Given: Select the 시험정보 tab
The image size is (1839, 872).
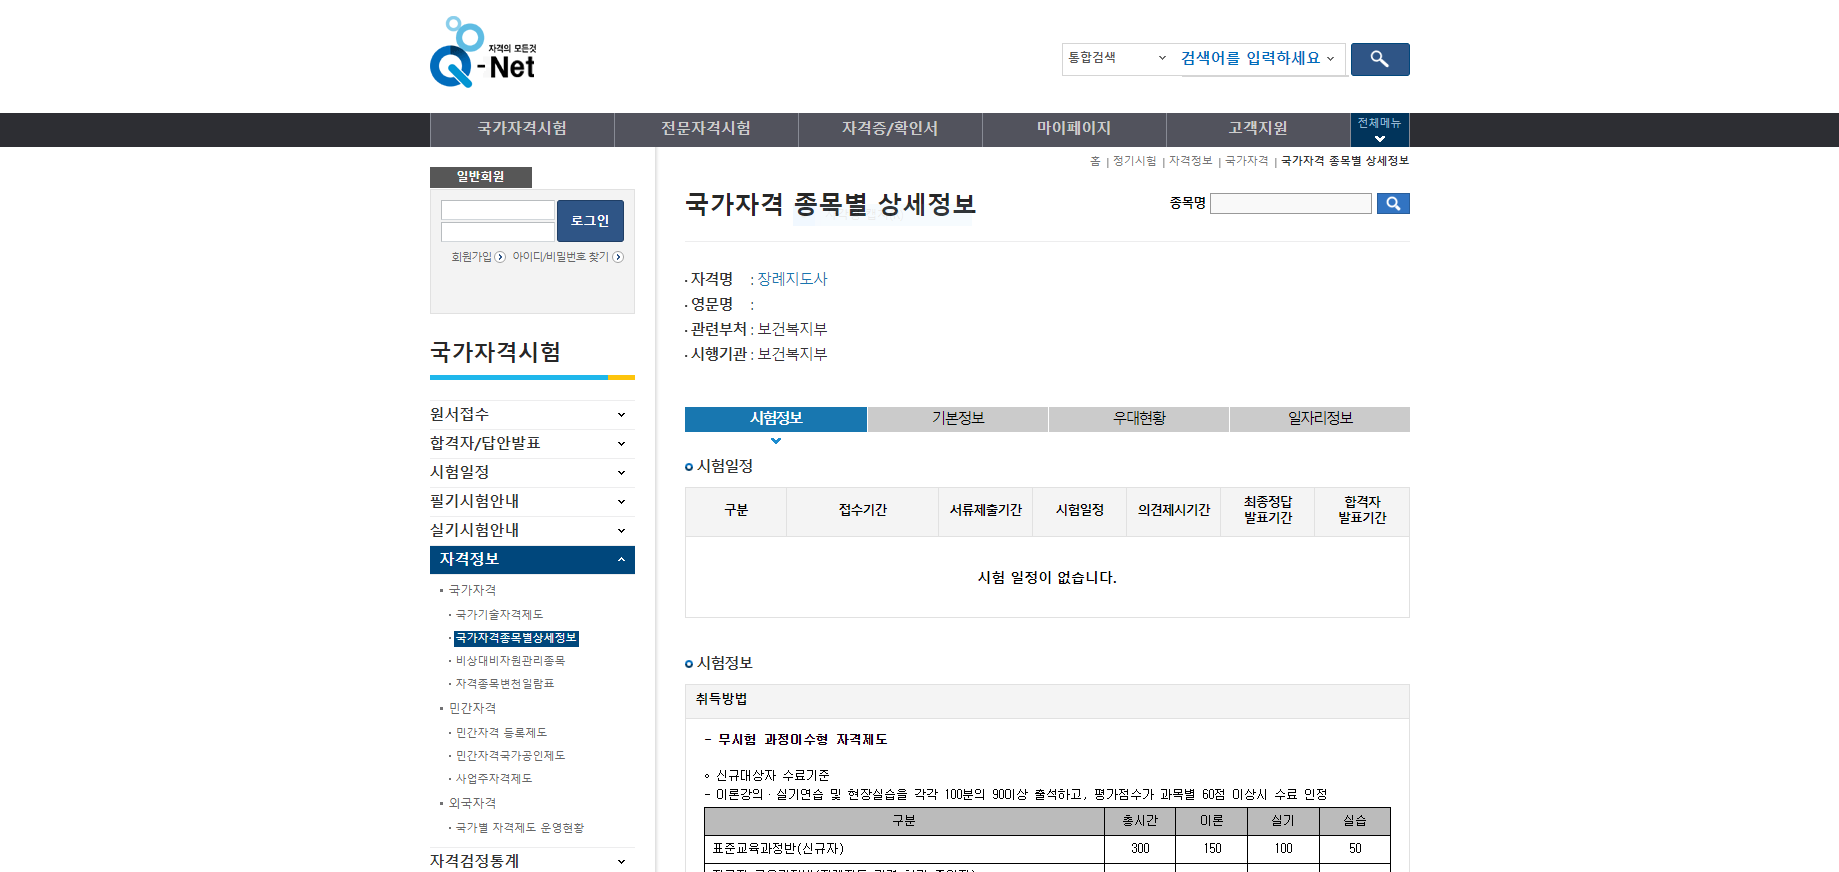Looking at the screenshot, I should click(x=776, y=419).
